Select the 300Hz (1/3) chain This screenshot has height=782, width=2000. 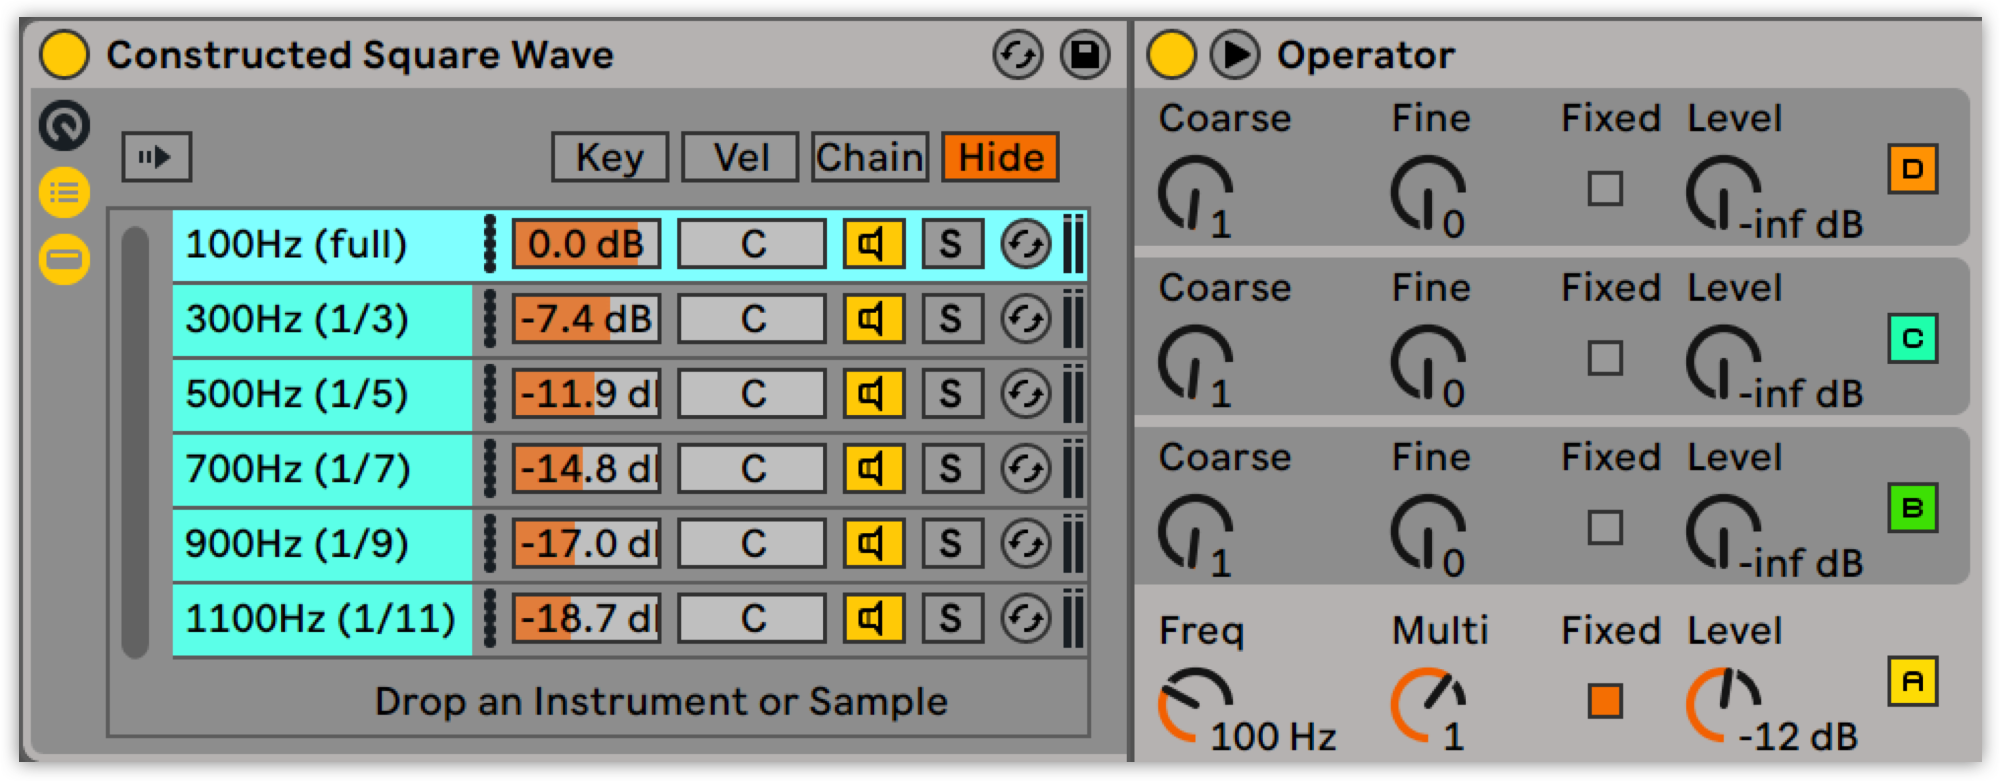[322, 320]
